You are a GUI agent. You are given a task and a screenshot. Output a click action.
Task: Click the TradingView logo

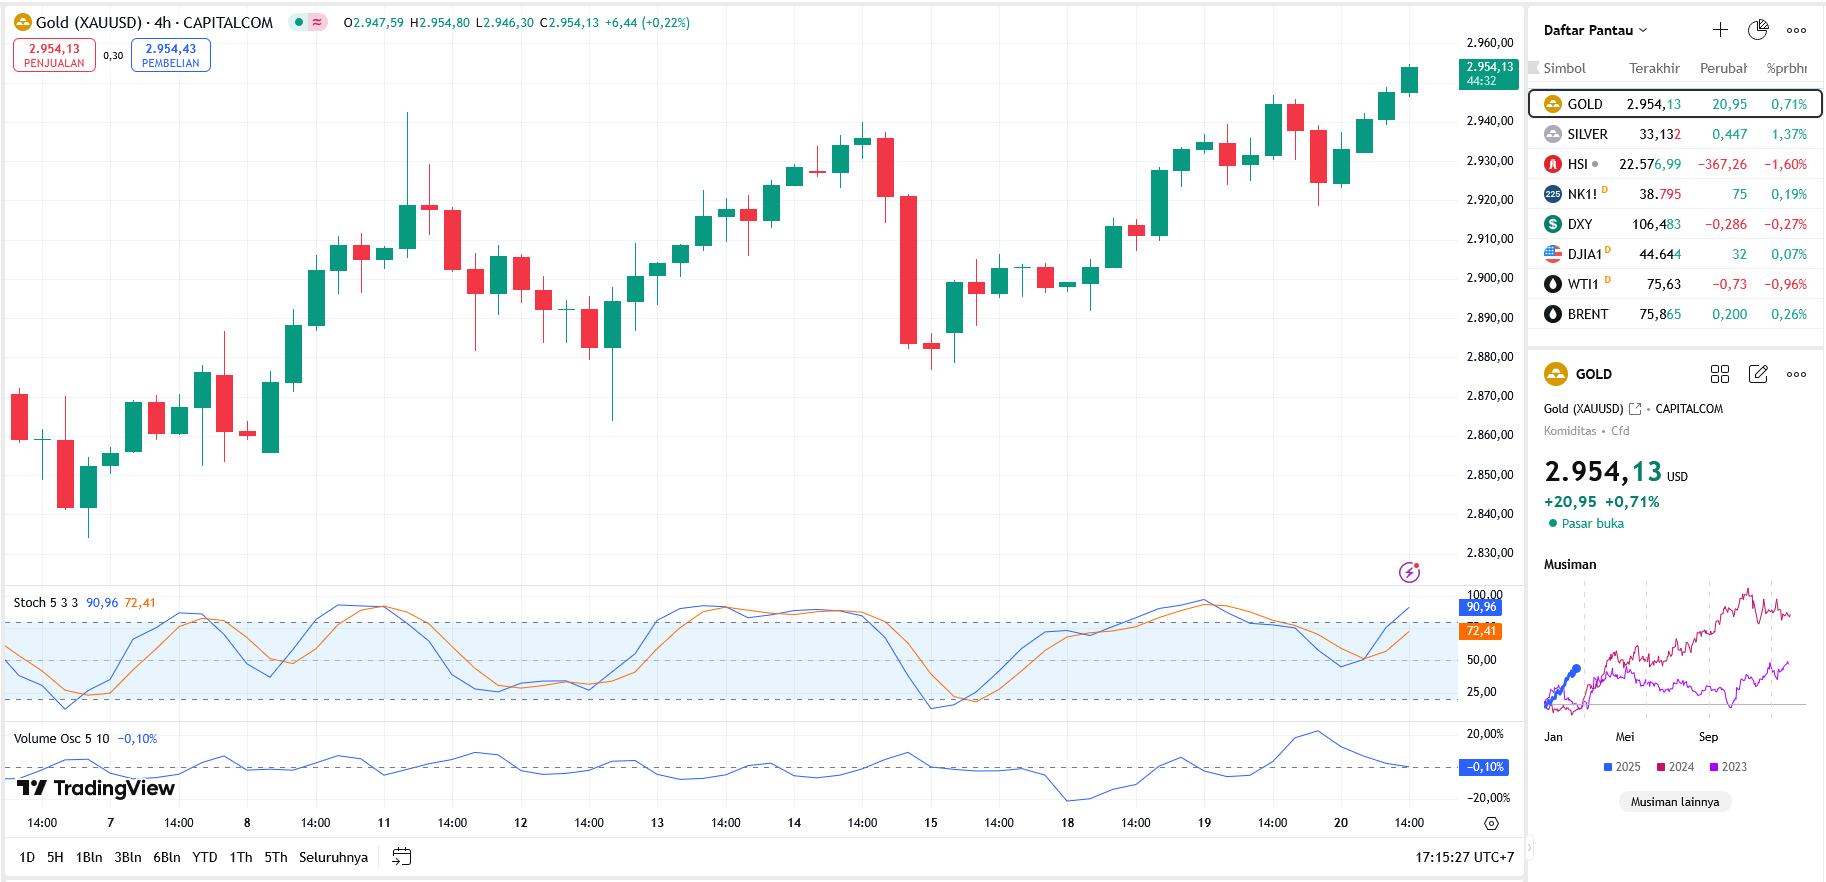pos(96,788)
